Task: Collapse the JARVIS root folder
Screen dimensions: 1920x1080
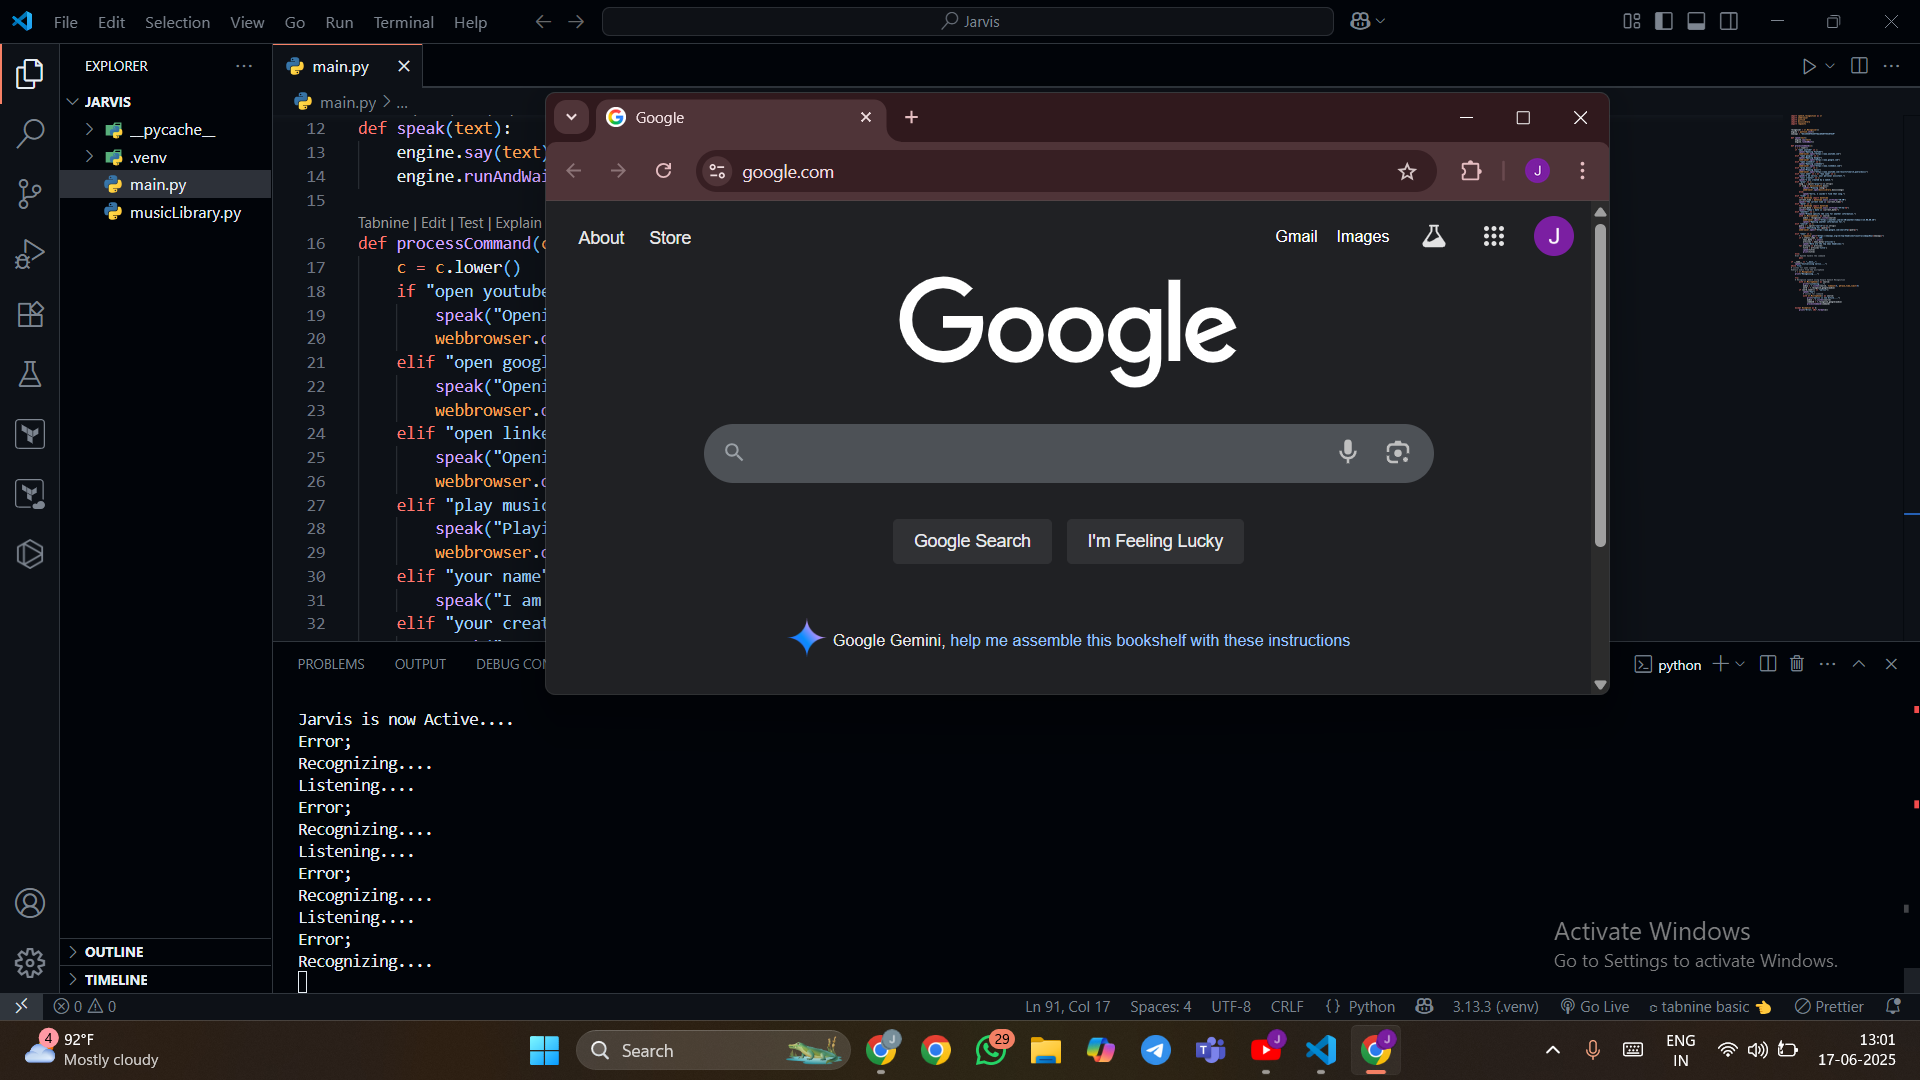Action: coord(73,102)
